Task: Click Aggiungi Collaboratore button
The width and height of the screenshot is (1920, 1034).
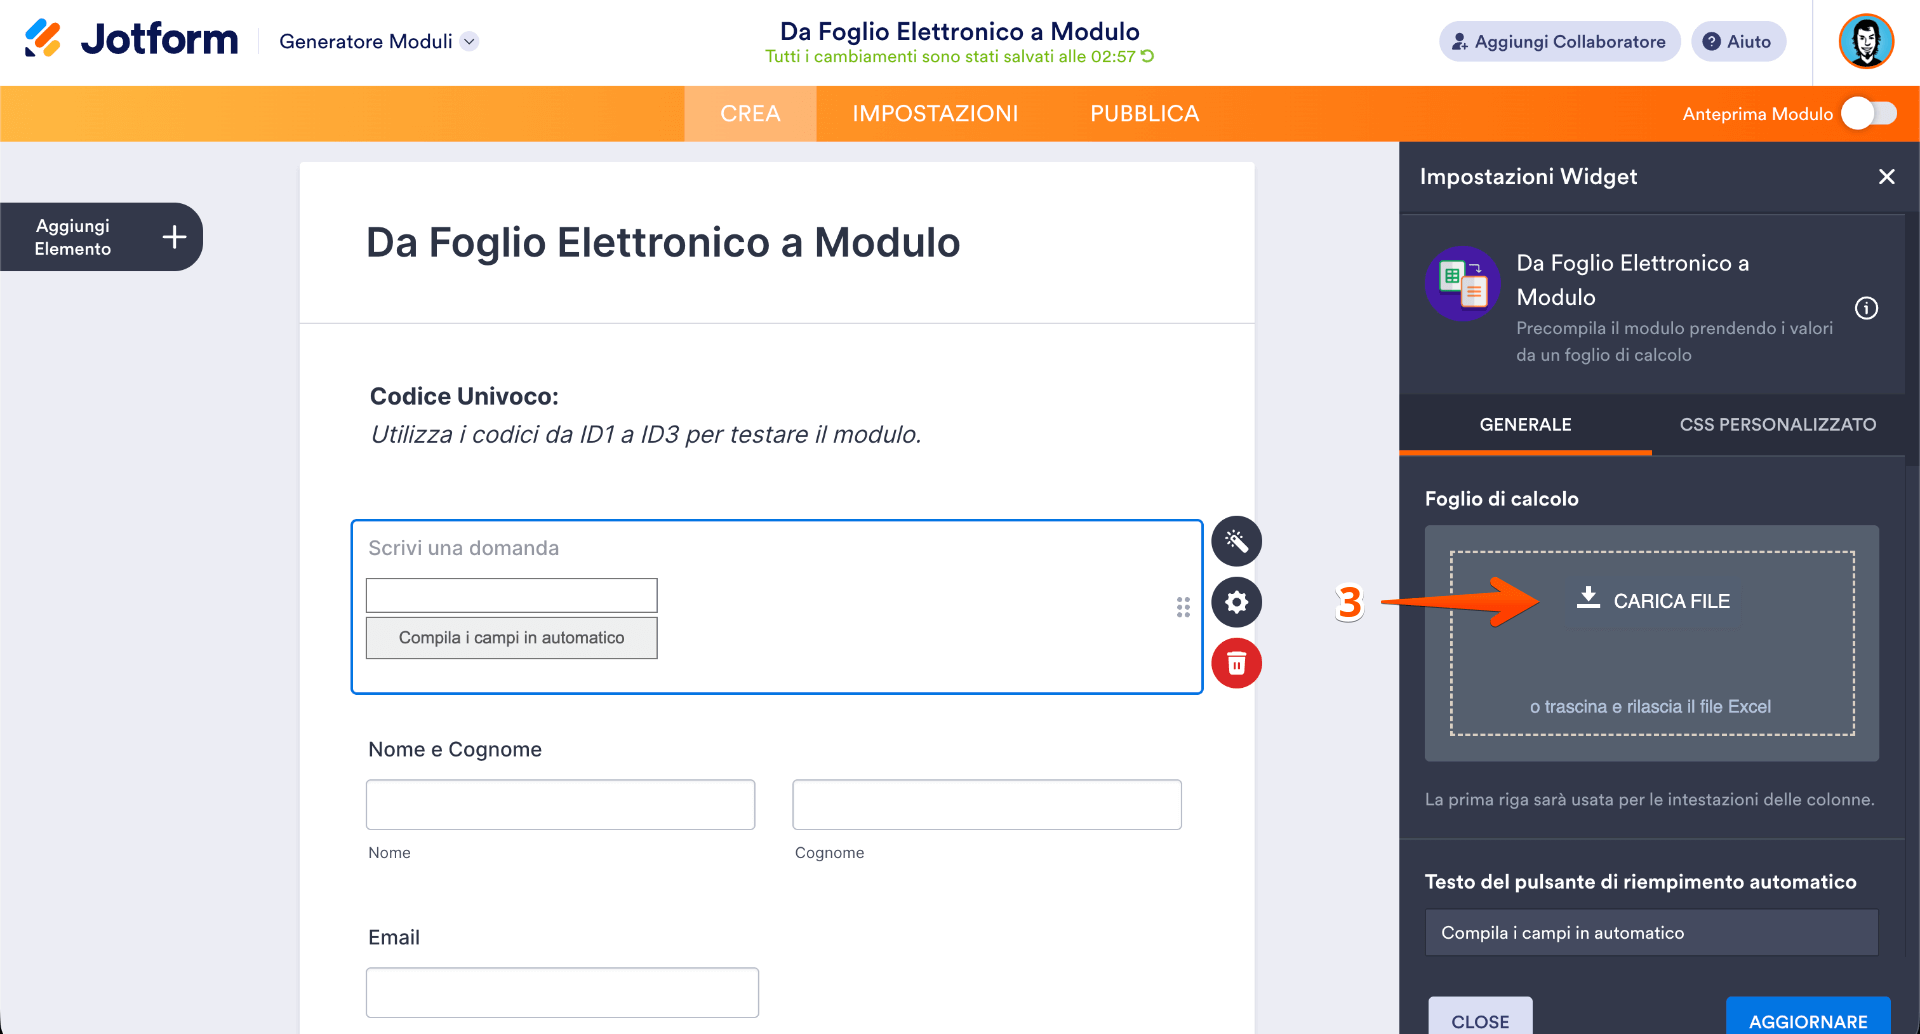Action: tap(1559, 42)
